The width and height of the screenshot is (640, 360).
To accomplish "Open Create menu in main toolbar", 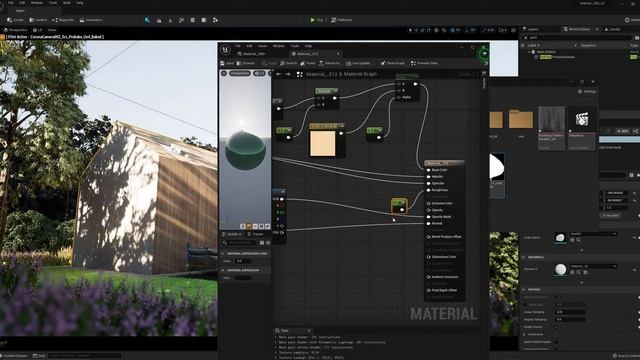I will pyautogui.click(x=15, y=20).
